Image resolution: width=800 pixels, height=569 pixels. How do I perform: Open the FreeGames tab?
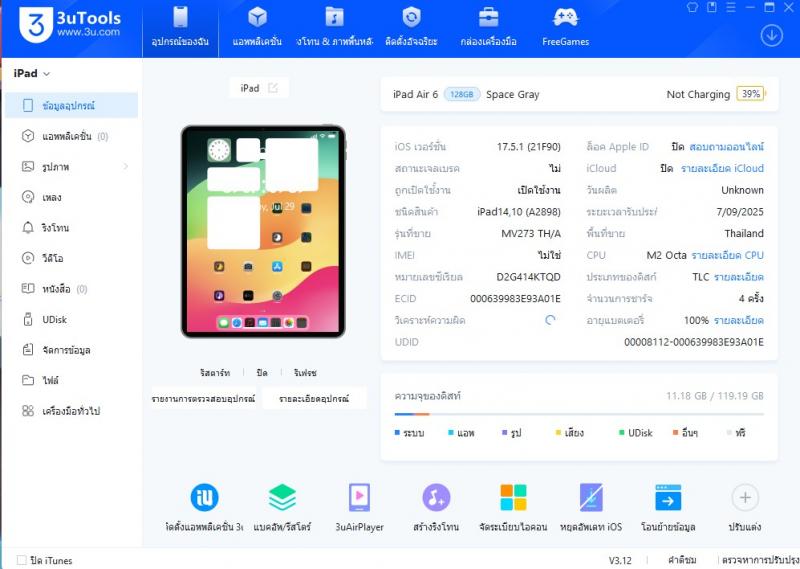click(565, 28)
